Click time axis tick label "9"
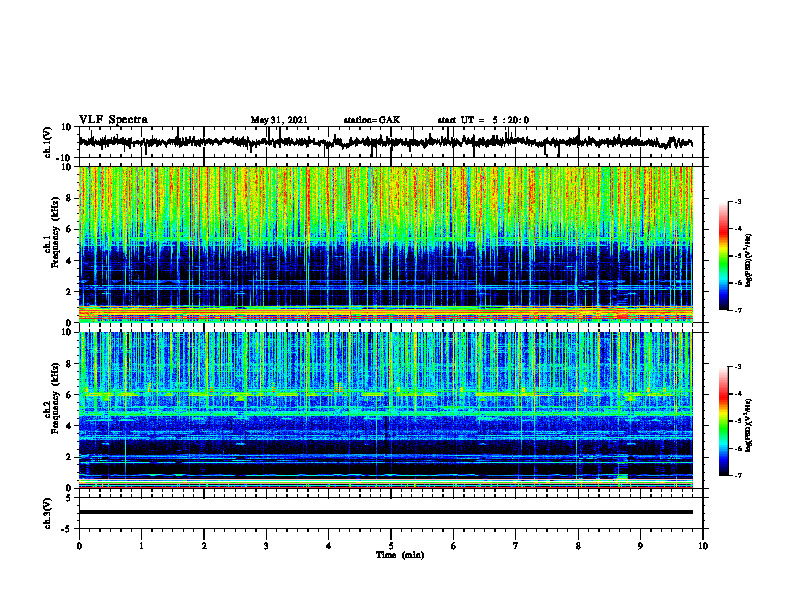The width and height of the screenshot is (792, 612). 640,546
